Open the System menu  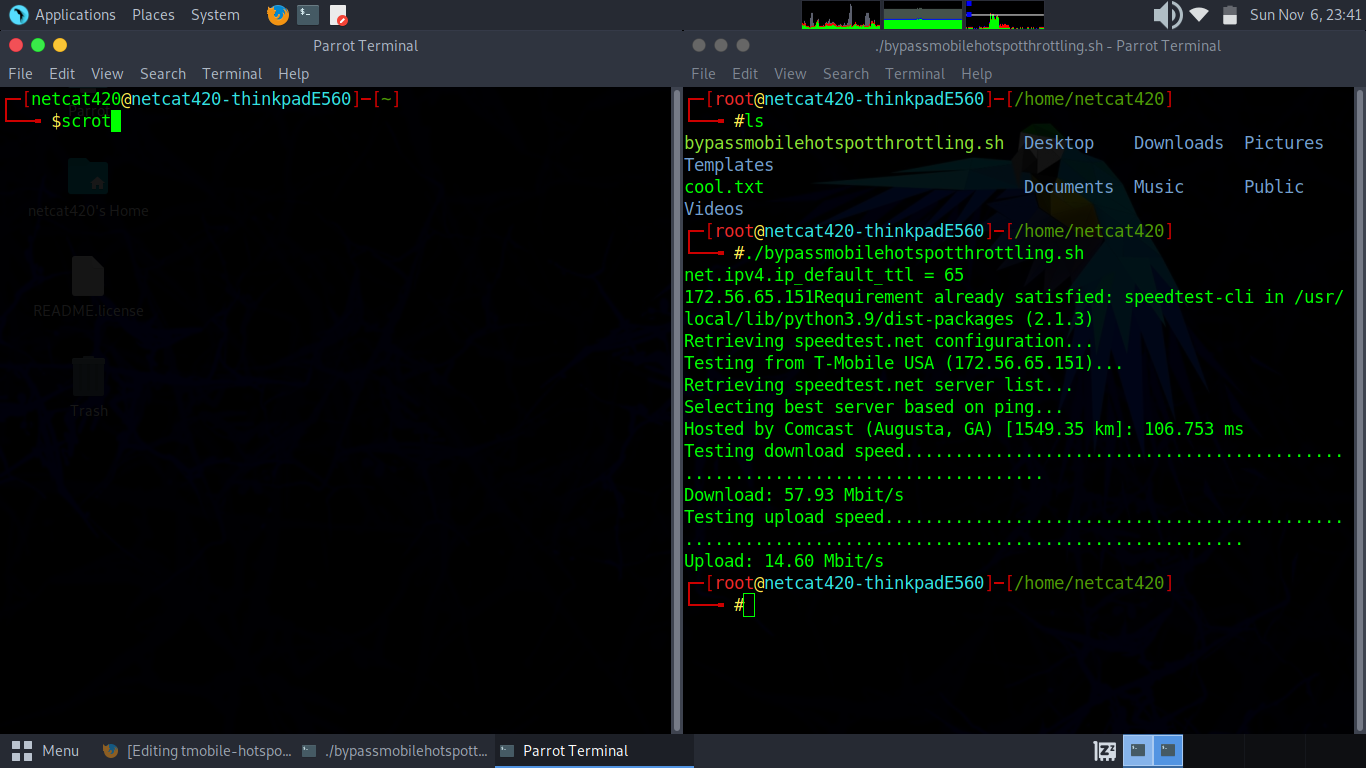215,15
